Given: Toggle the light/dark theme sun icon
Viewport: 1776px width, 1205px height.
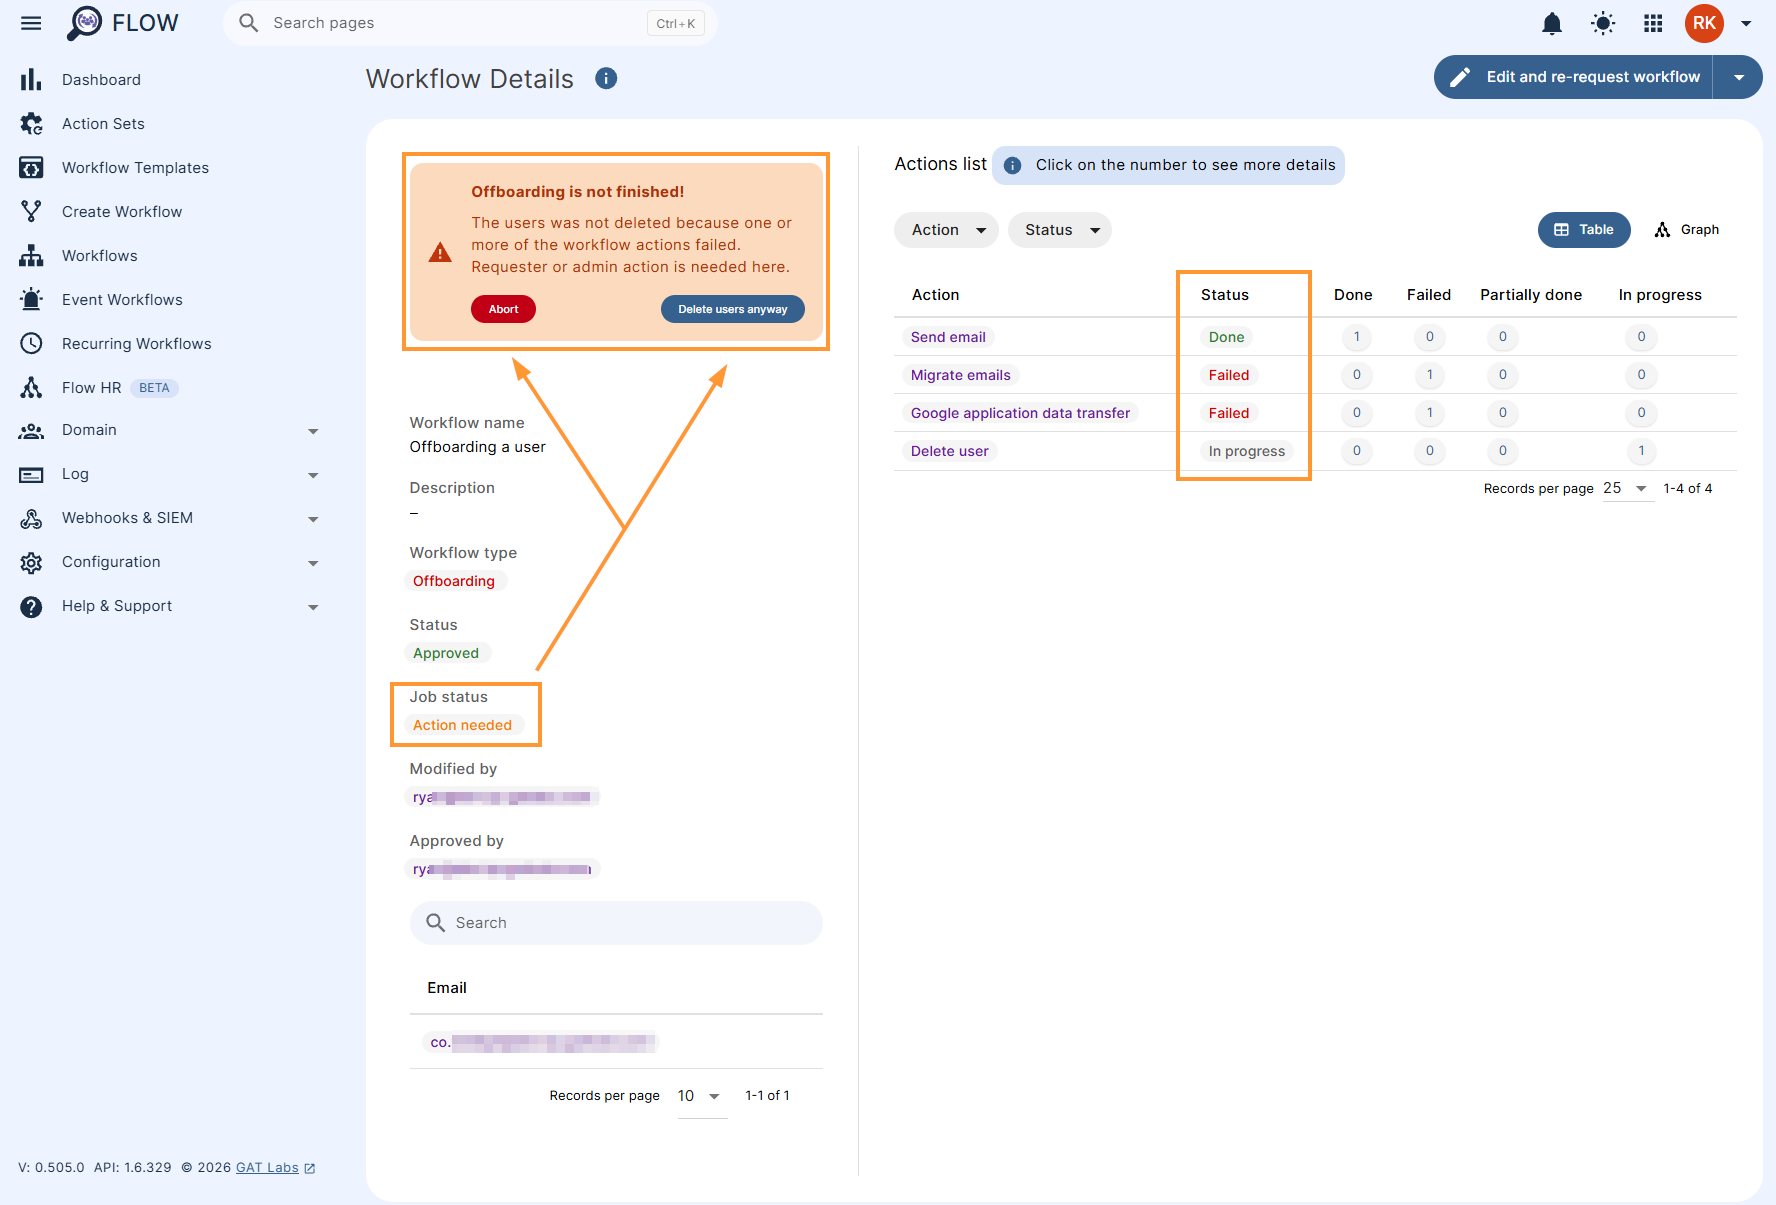Looking at the screenshot, I should [1603, 23].
